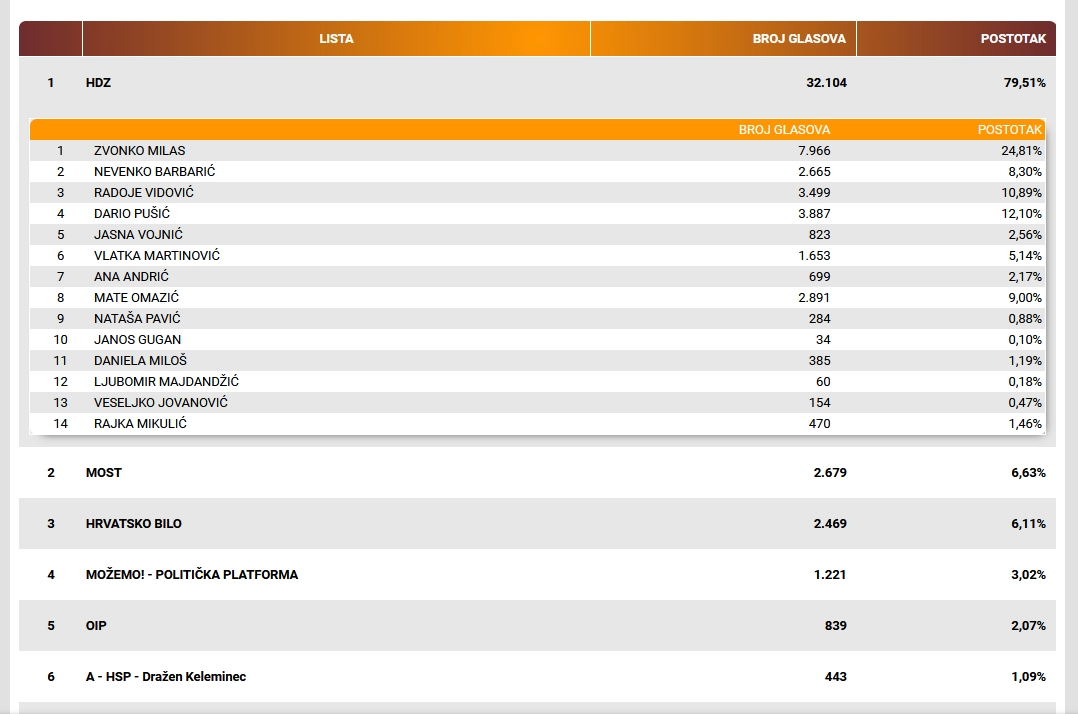Image resolution: width=1078 pixels, height=714 pixels.
Task: Click the 699 votes cell
Action: tap(820, 276)
